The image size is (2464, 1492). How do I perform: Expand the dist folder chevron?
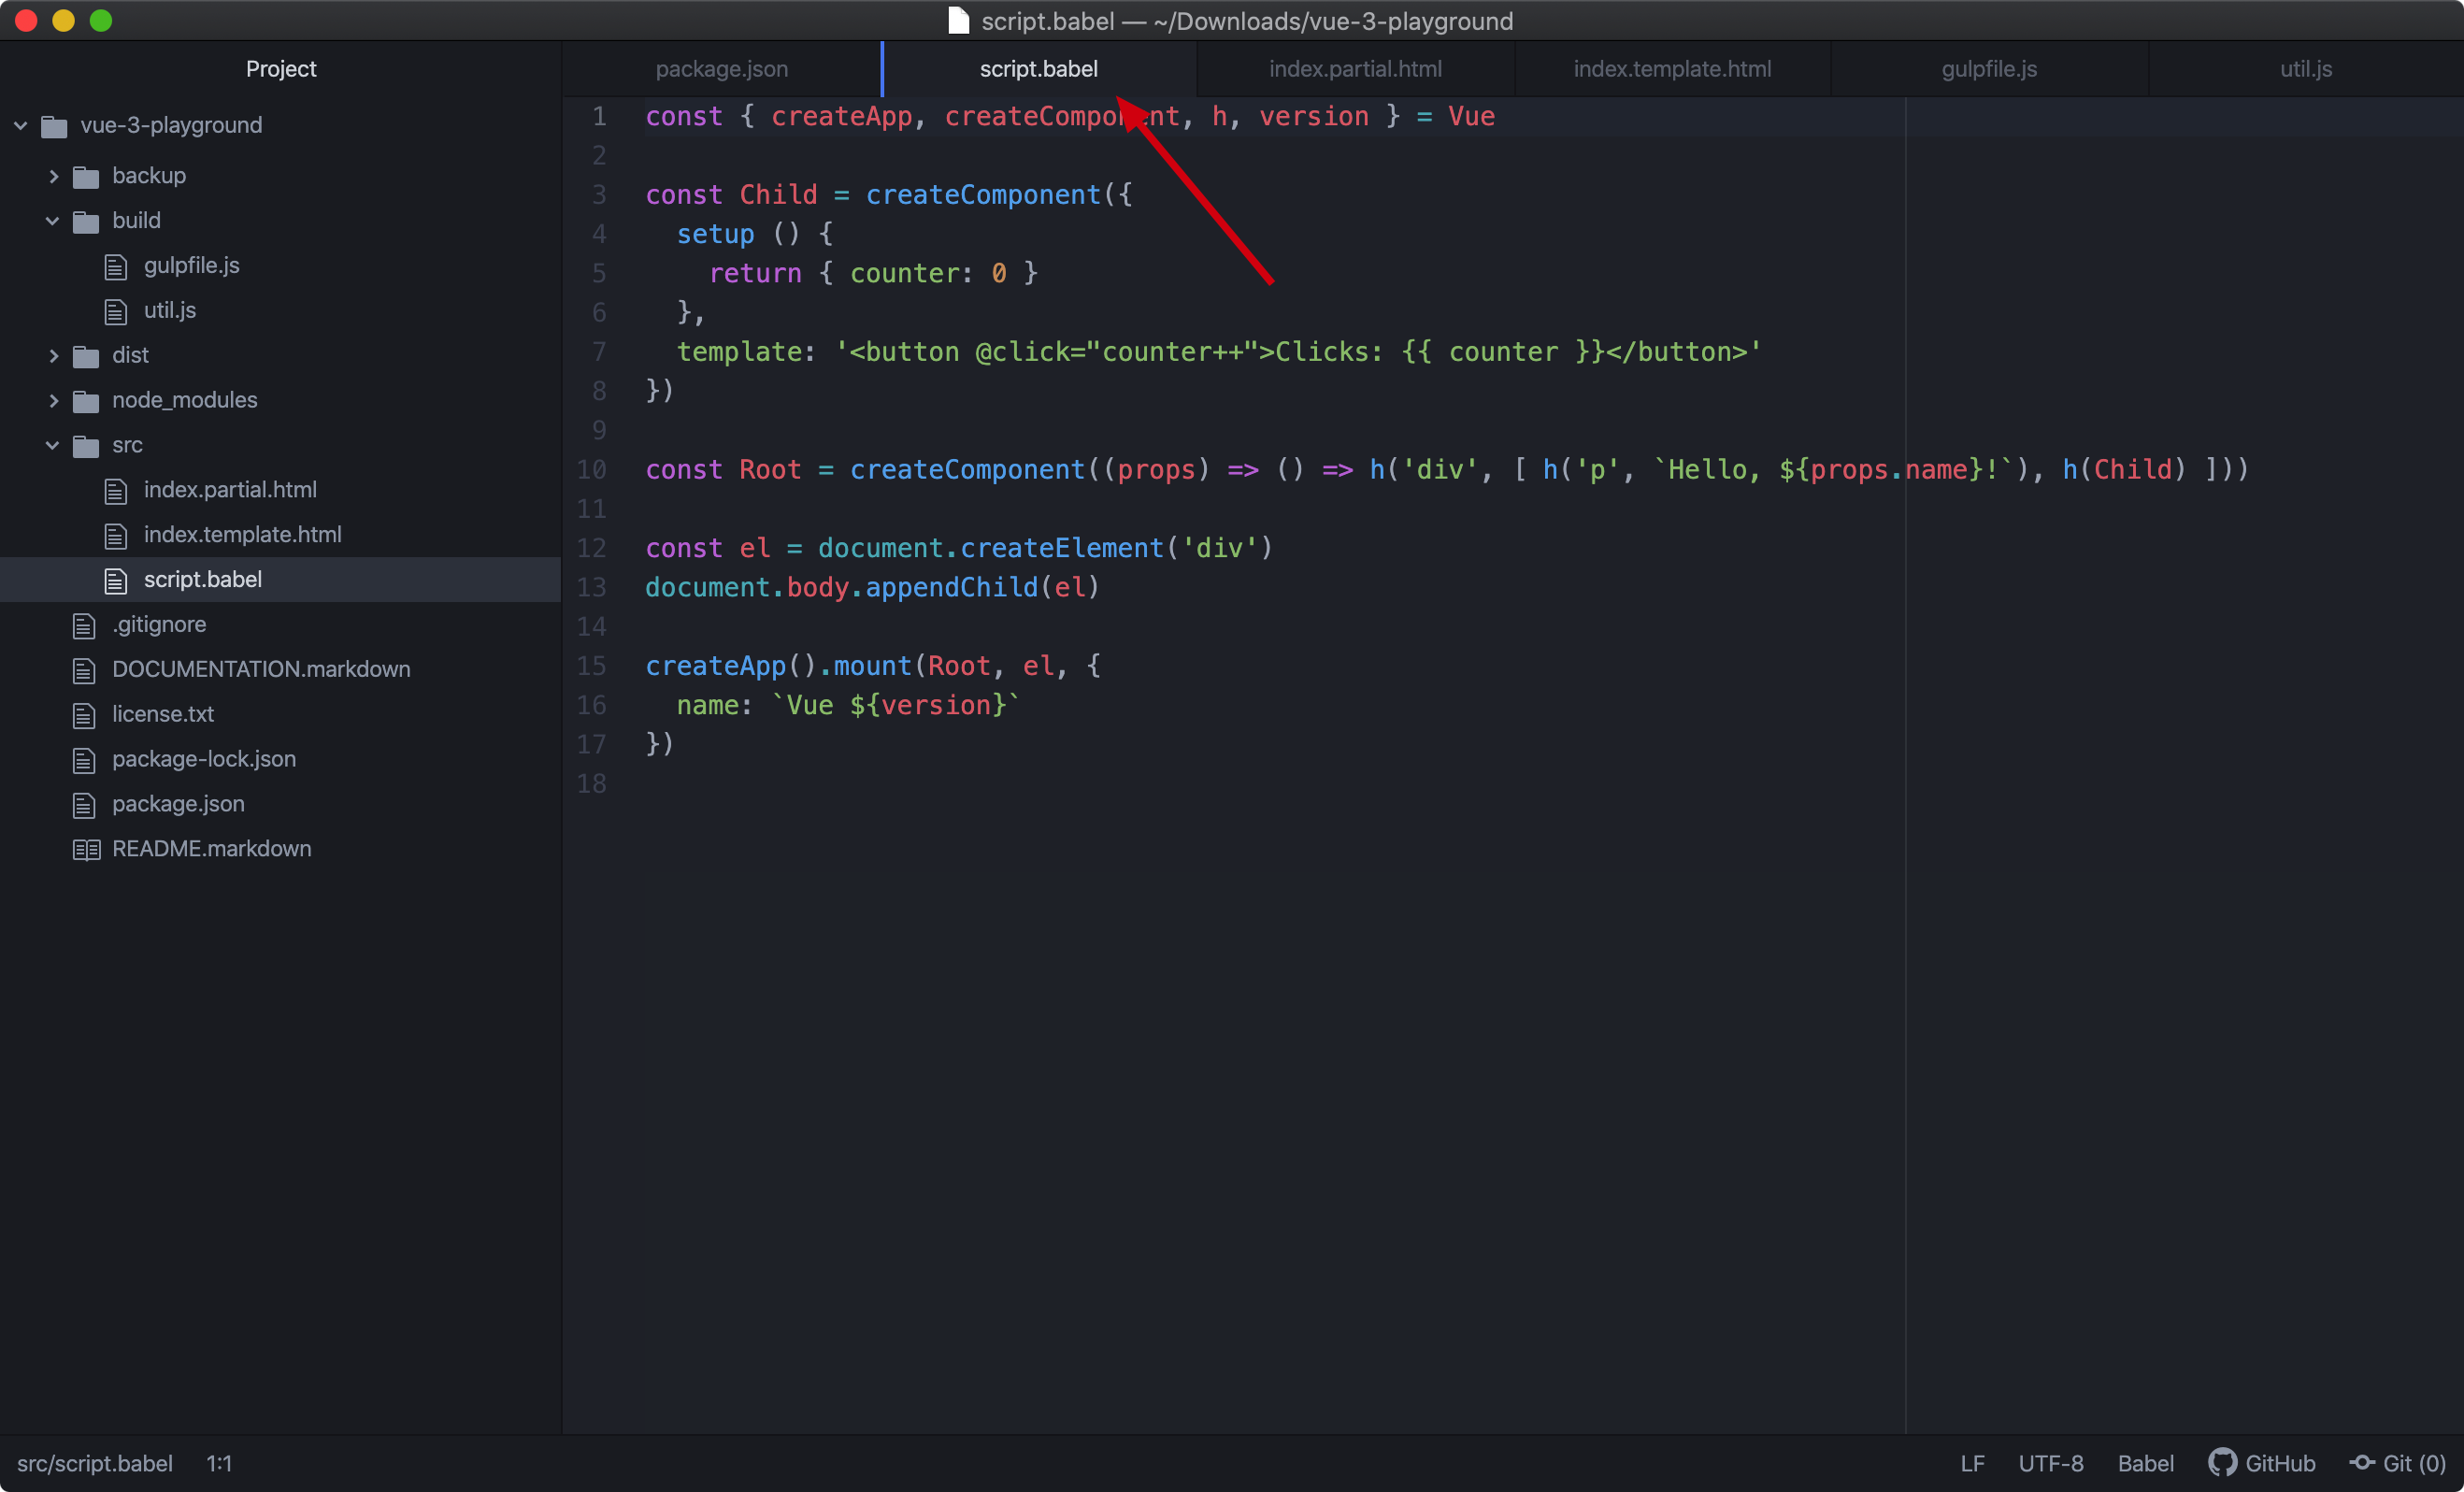(x=53, y=356)
